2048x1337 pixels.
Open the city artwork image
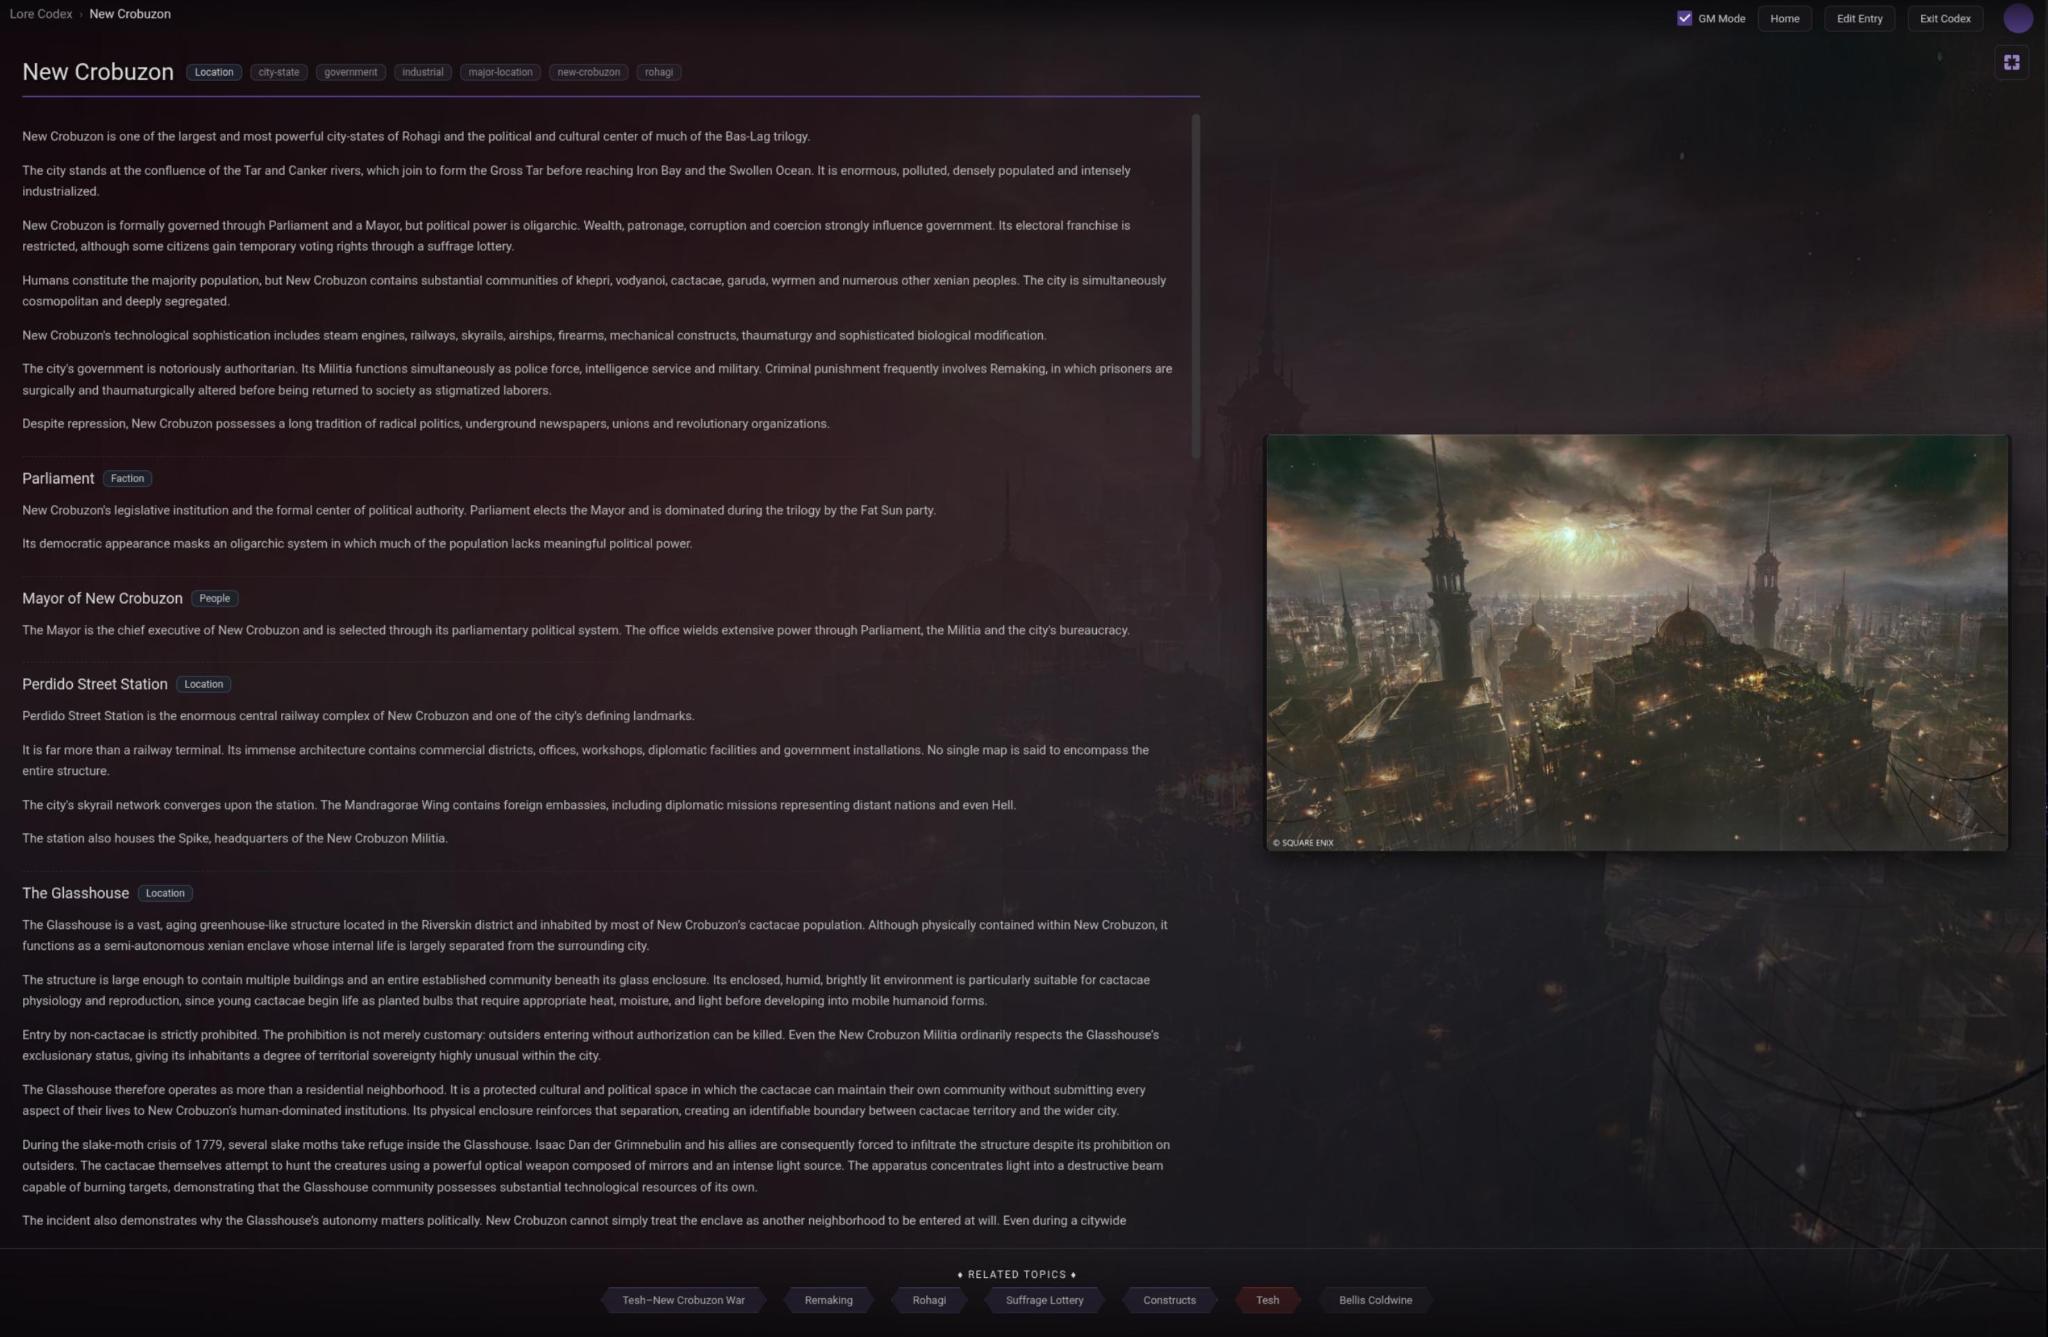pos(1637,642)
